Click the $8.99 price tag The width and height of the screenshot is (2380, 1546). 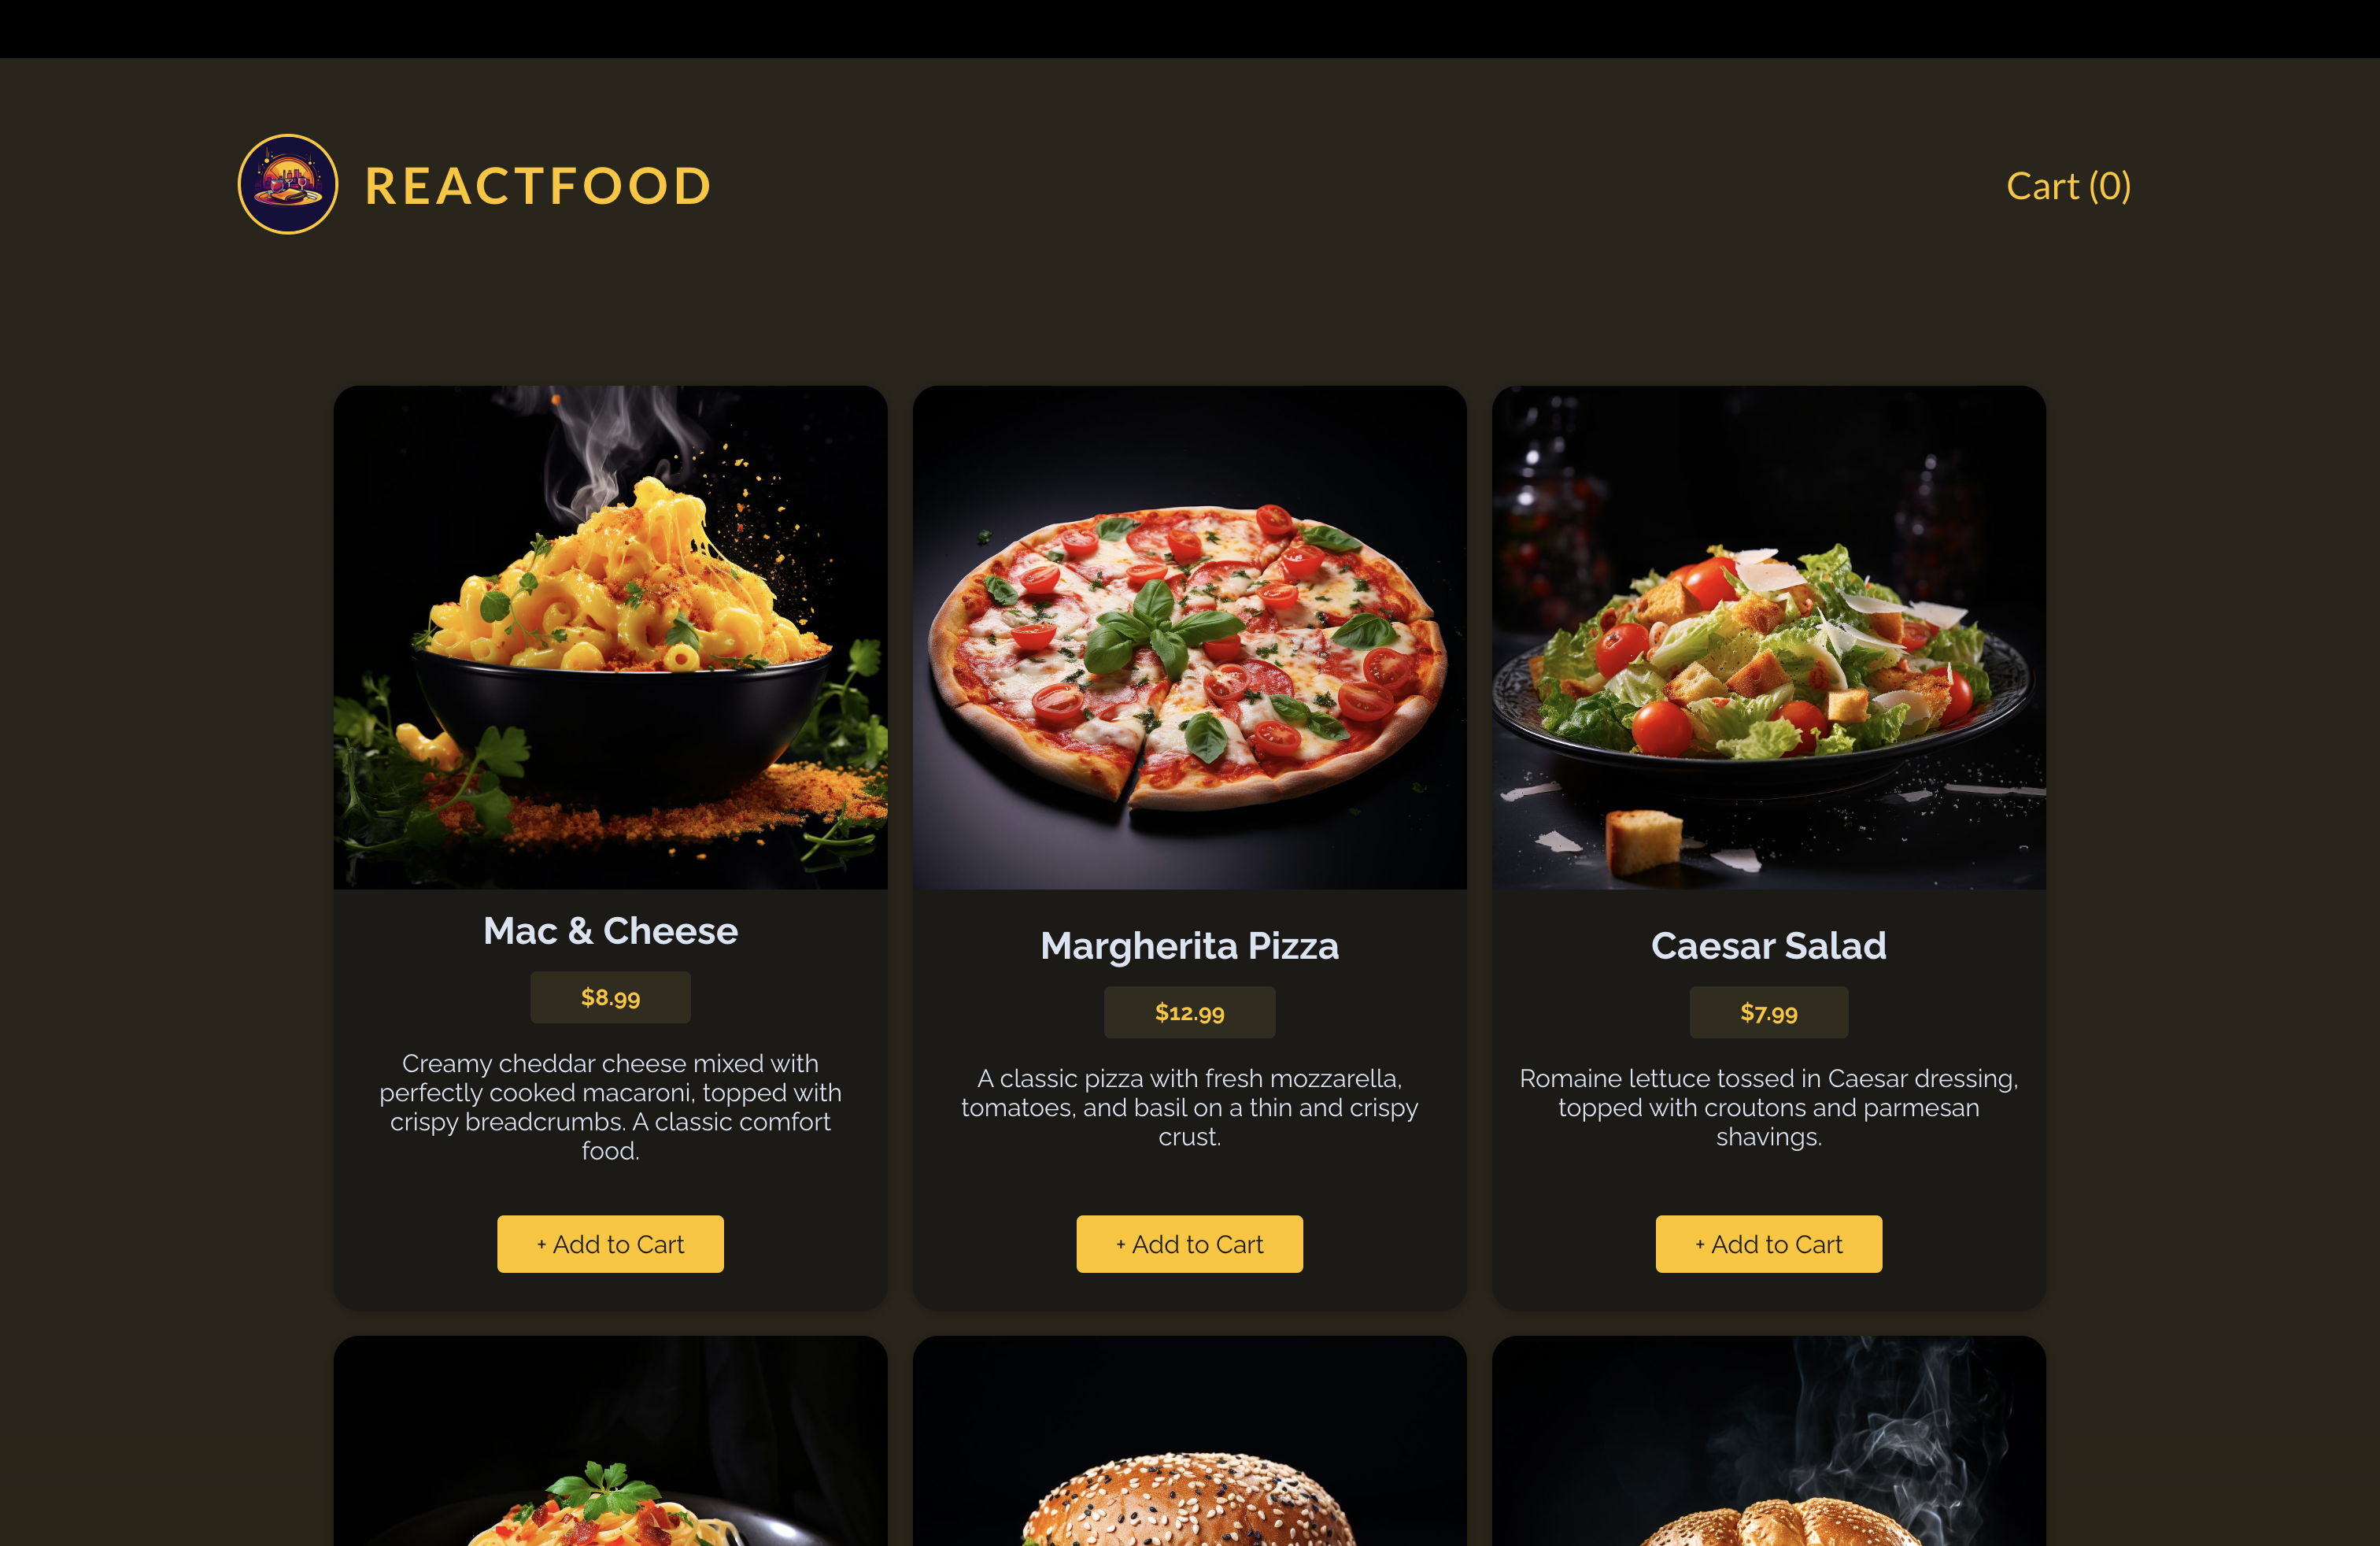click(x=610, y=997)
